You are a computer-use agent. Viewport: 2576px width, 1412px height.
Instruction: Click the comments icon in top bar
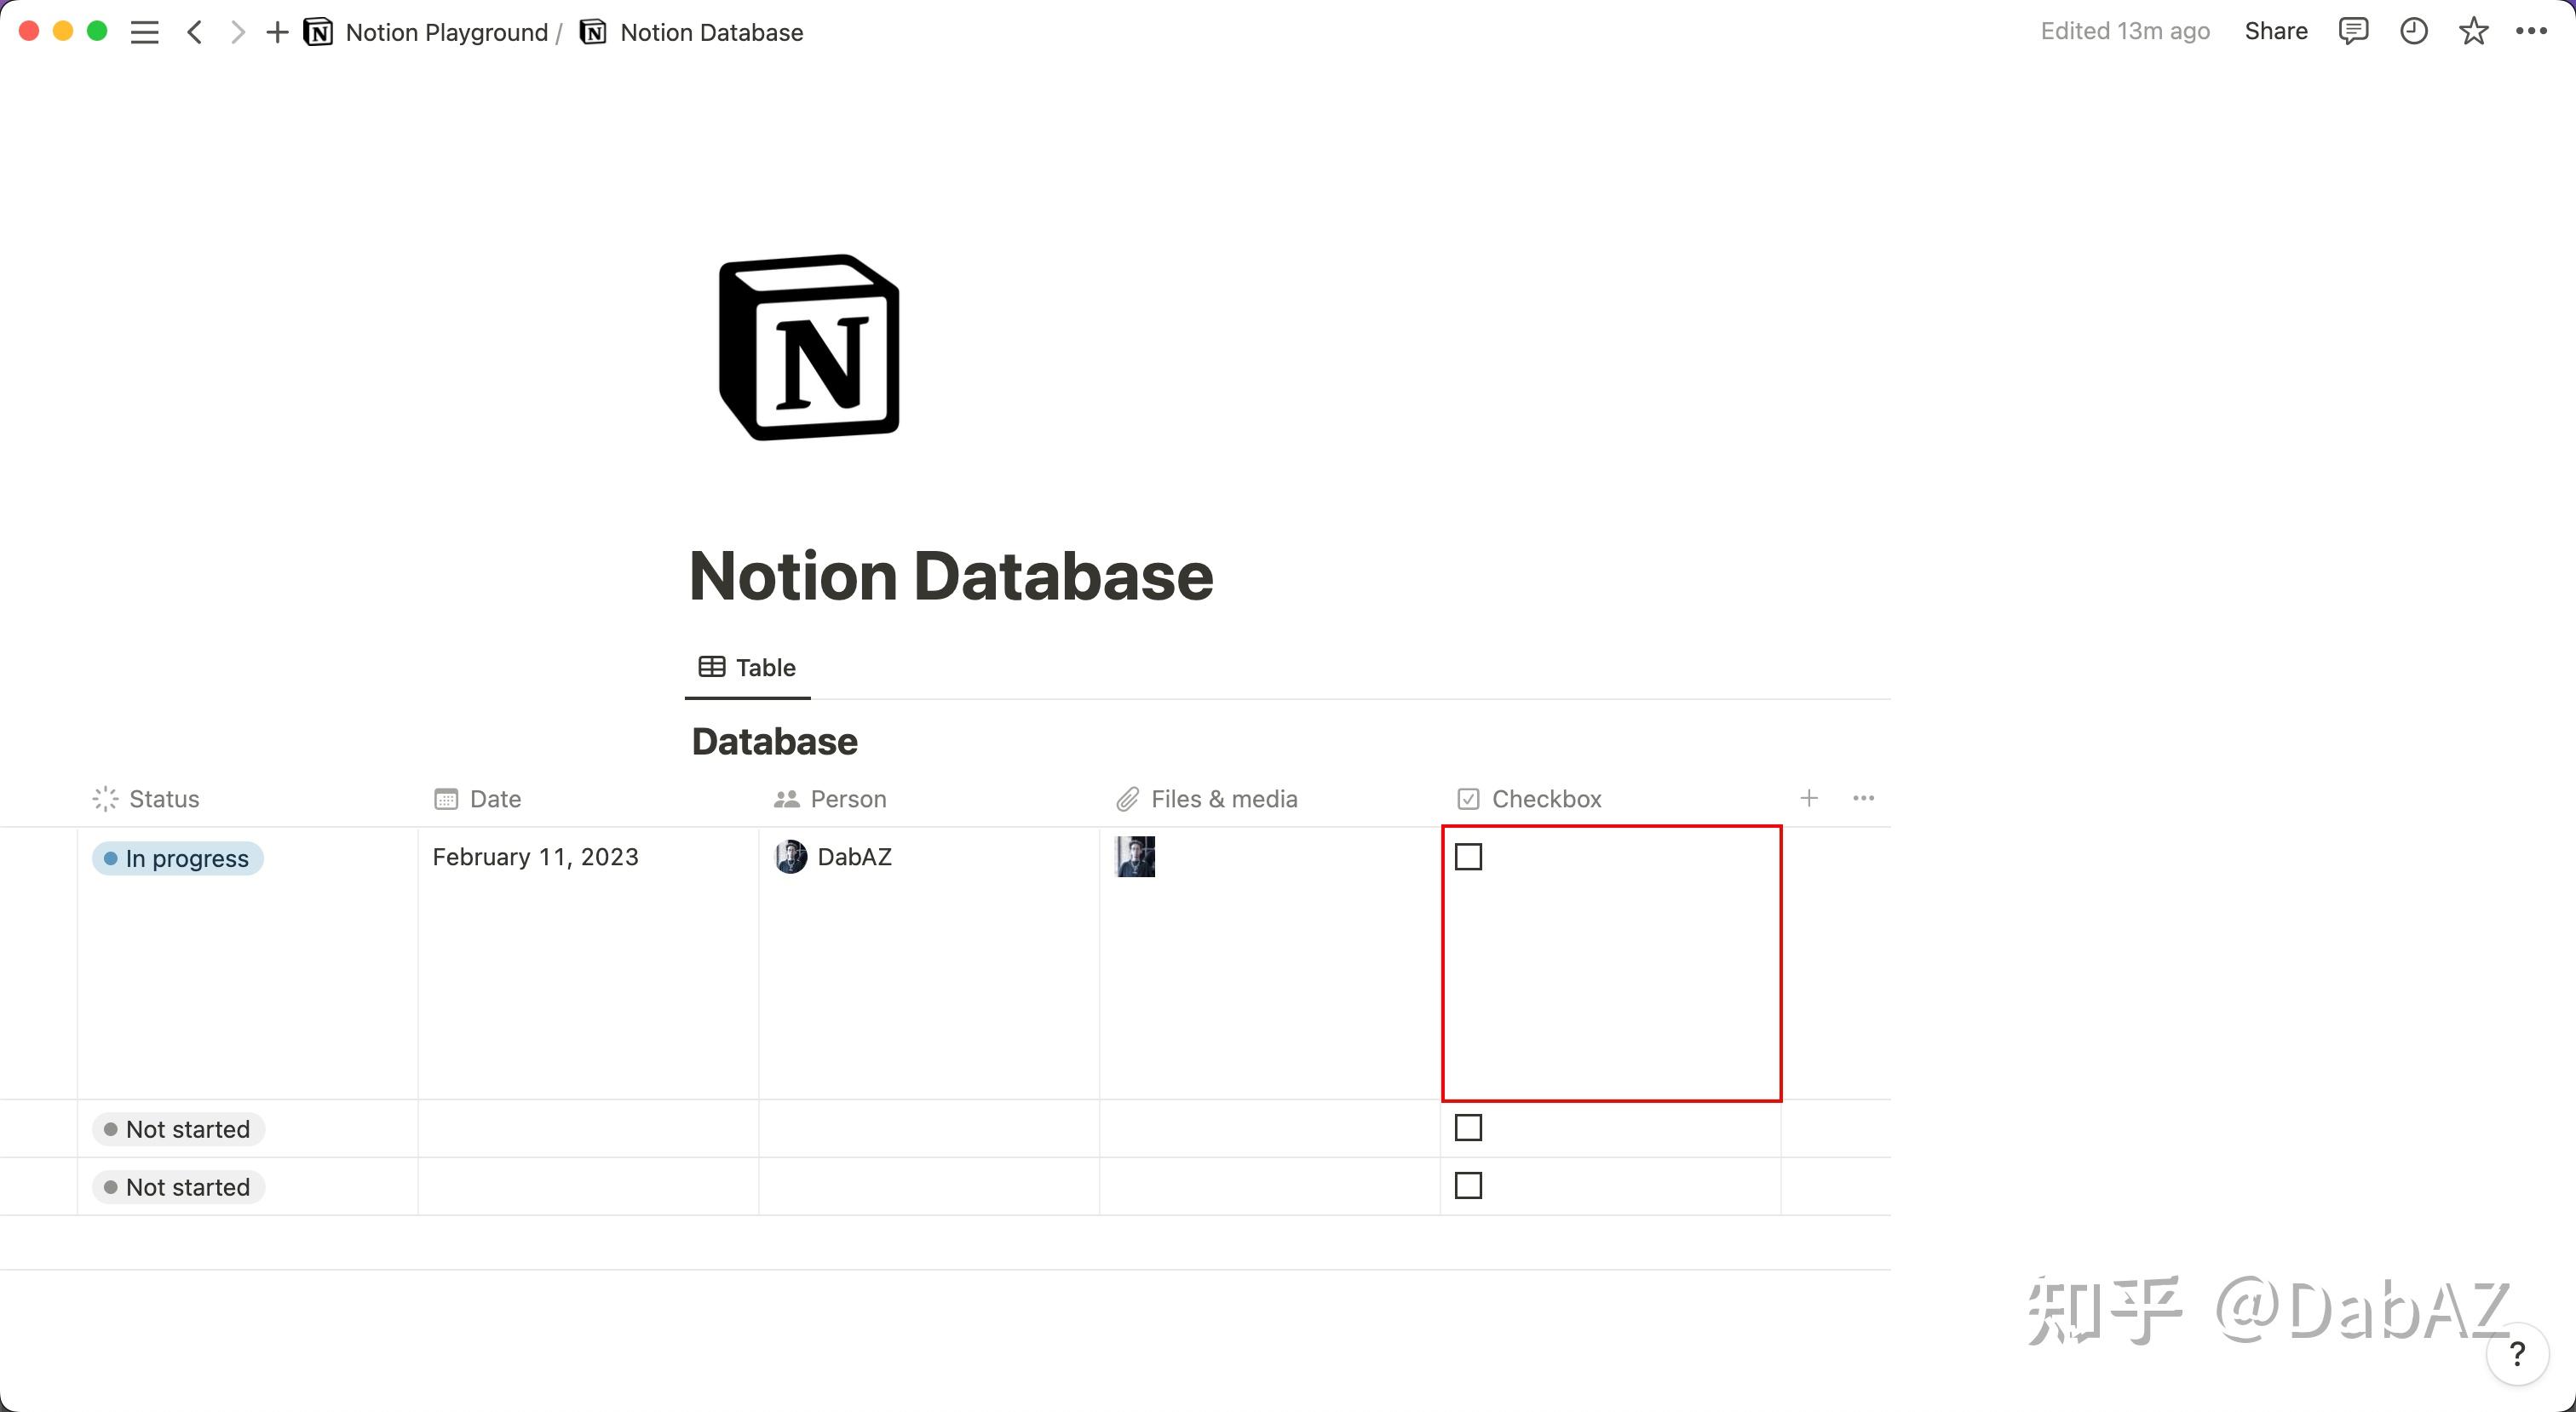click(x=2354, y=31)
